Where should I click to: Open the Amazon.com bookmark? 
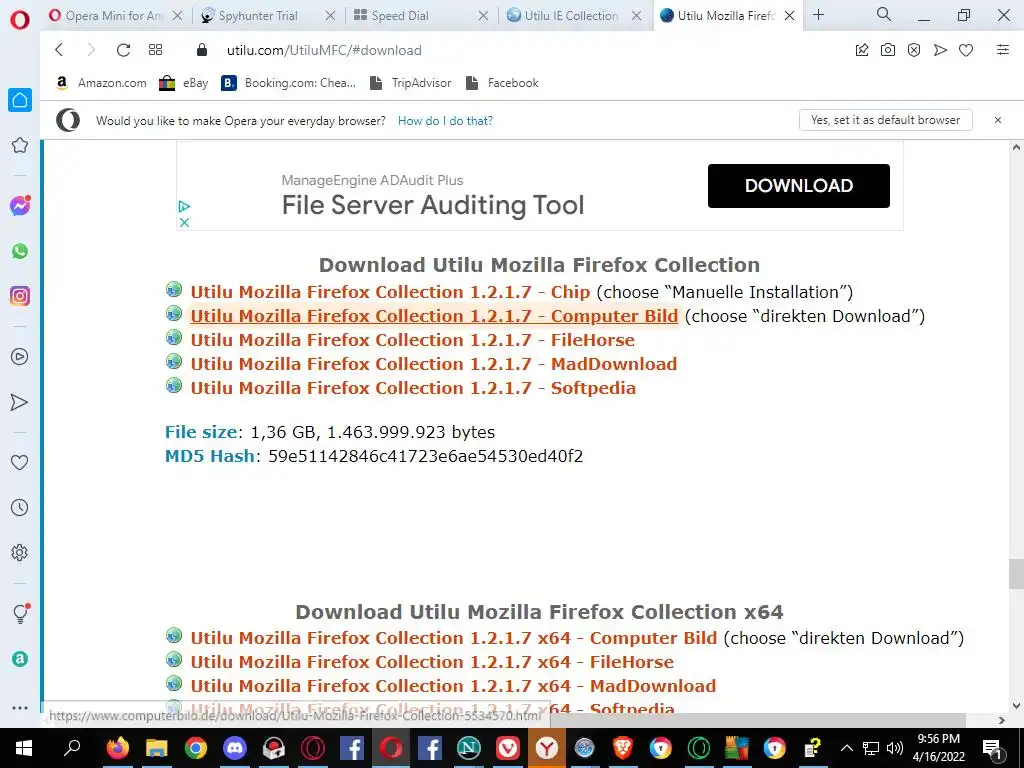click(x=101, y=83)
